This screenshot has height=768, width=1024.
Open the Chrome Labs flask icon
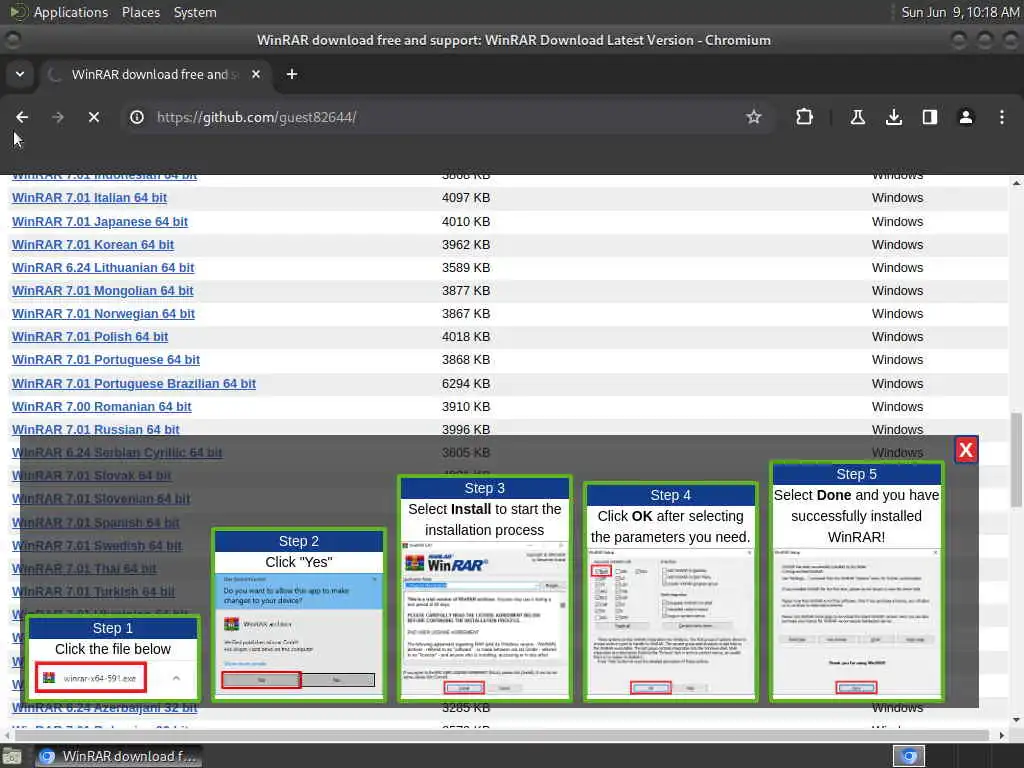pos(857,117)
